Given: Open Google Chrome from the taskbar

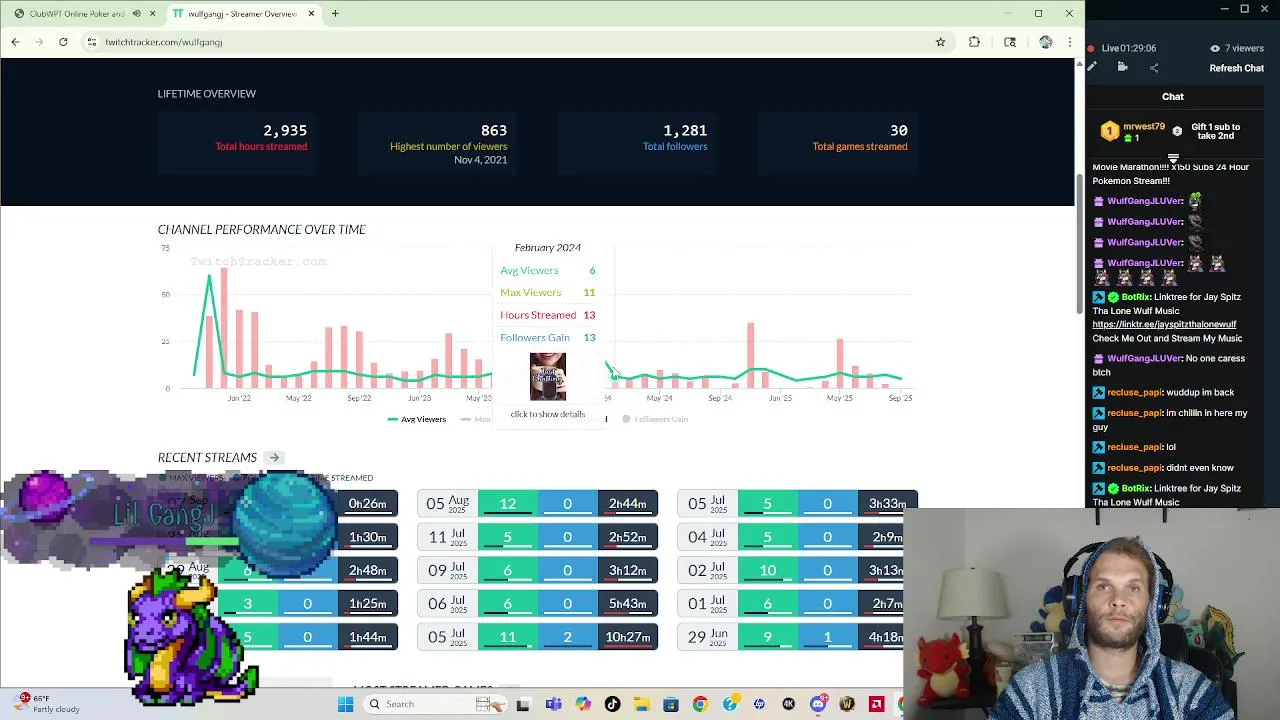Looking at the screenshot, I should coord(700,704).
